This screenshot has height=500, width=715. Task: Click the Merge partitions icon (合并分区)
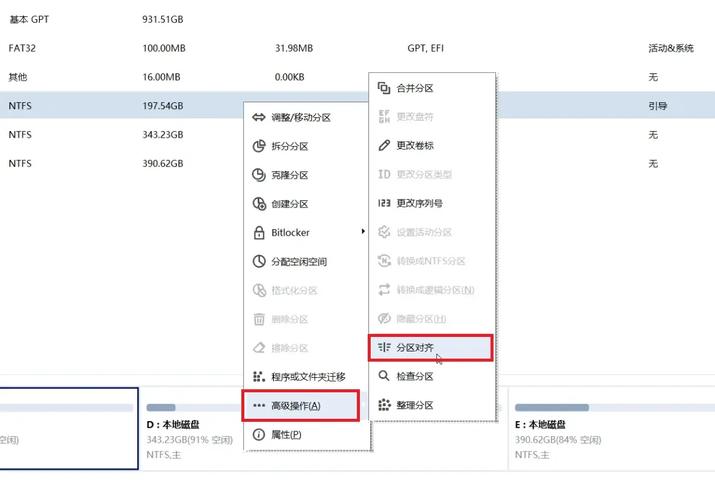pos(384,88)
